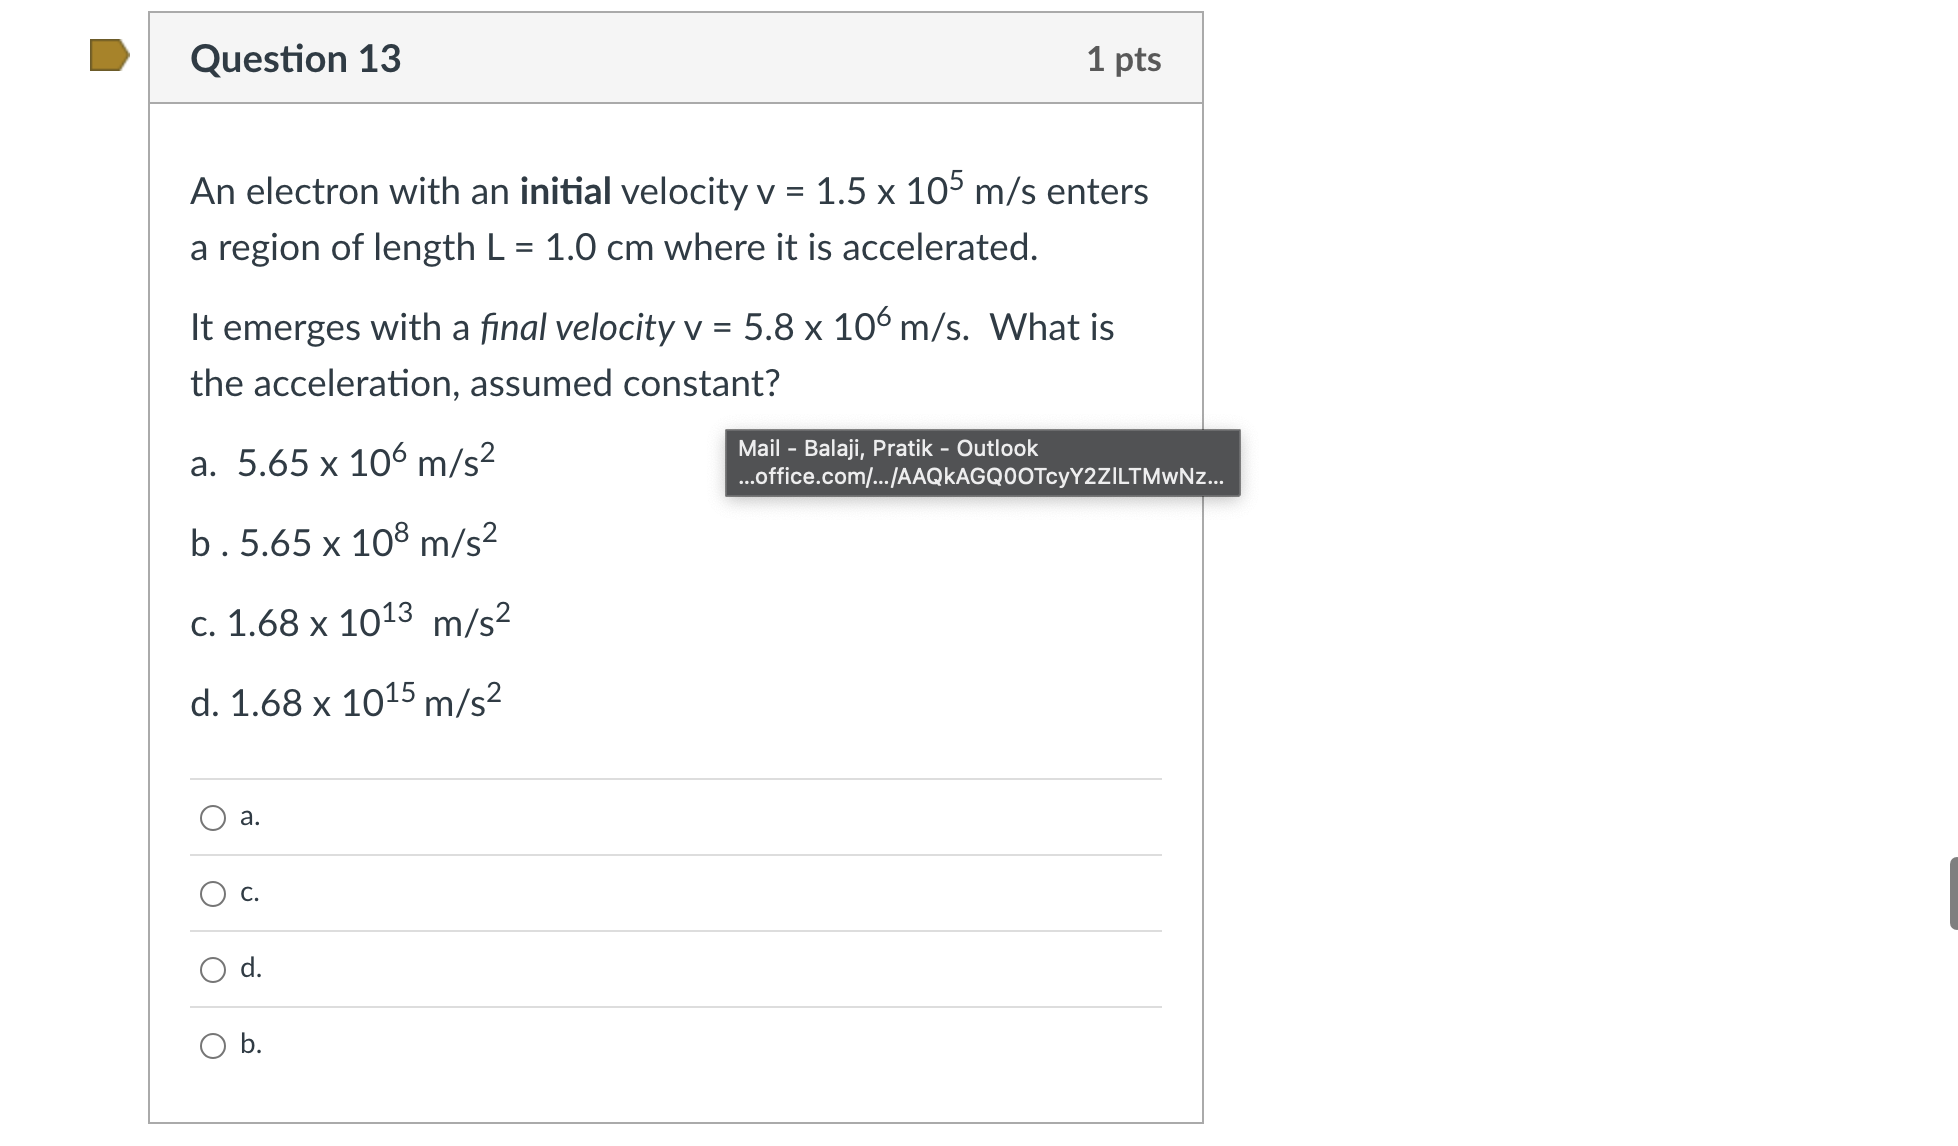Click the Question 13 header
1958x1146 pixels.
coord(296,59)
